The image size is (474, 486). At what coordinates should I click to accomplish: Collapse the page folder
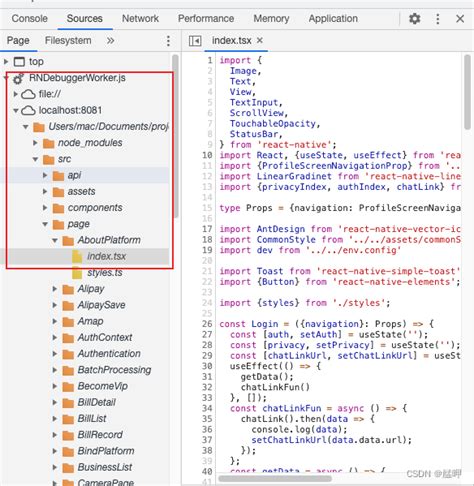pyautogui.click(x=45, y=224)
